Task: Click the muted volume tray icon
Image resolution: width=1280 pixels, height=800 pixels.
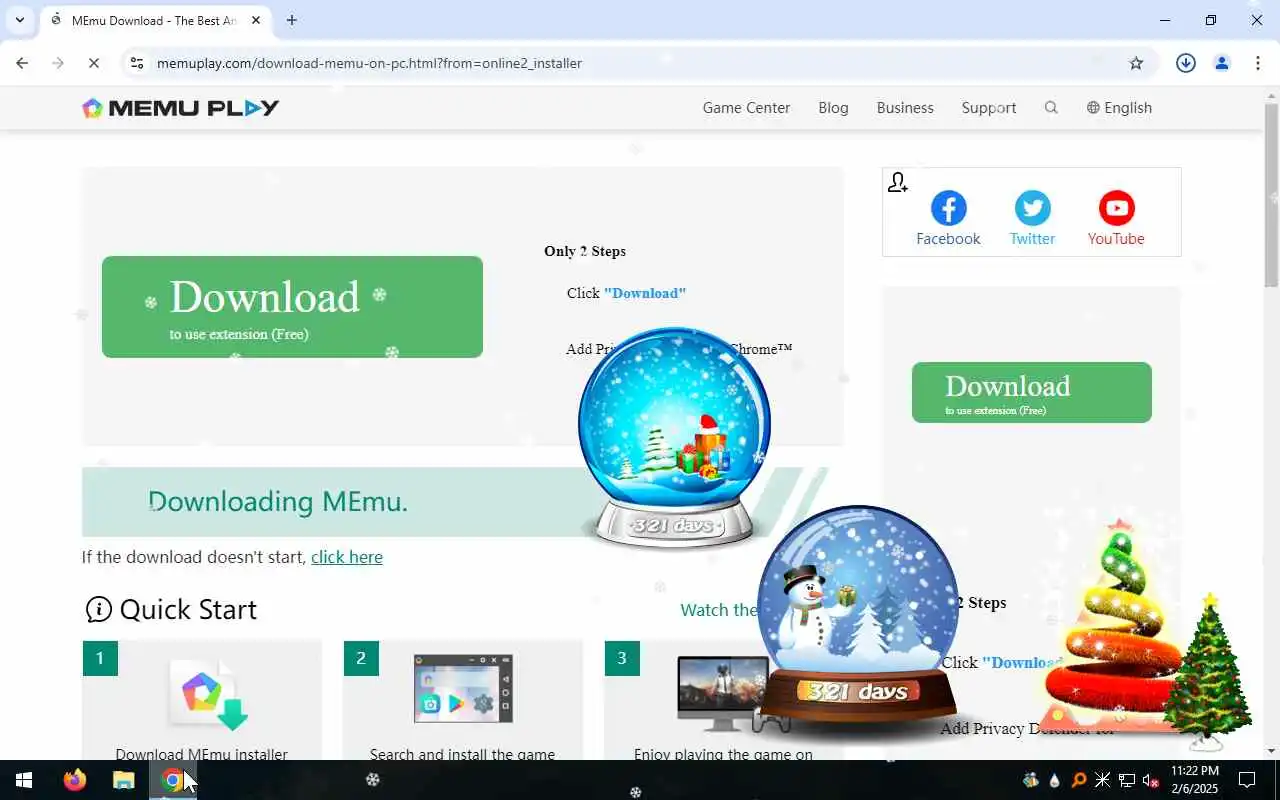Action: pos(1151,780)
